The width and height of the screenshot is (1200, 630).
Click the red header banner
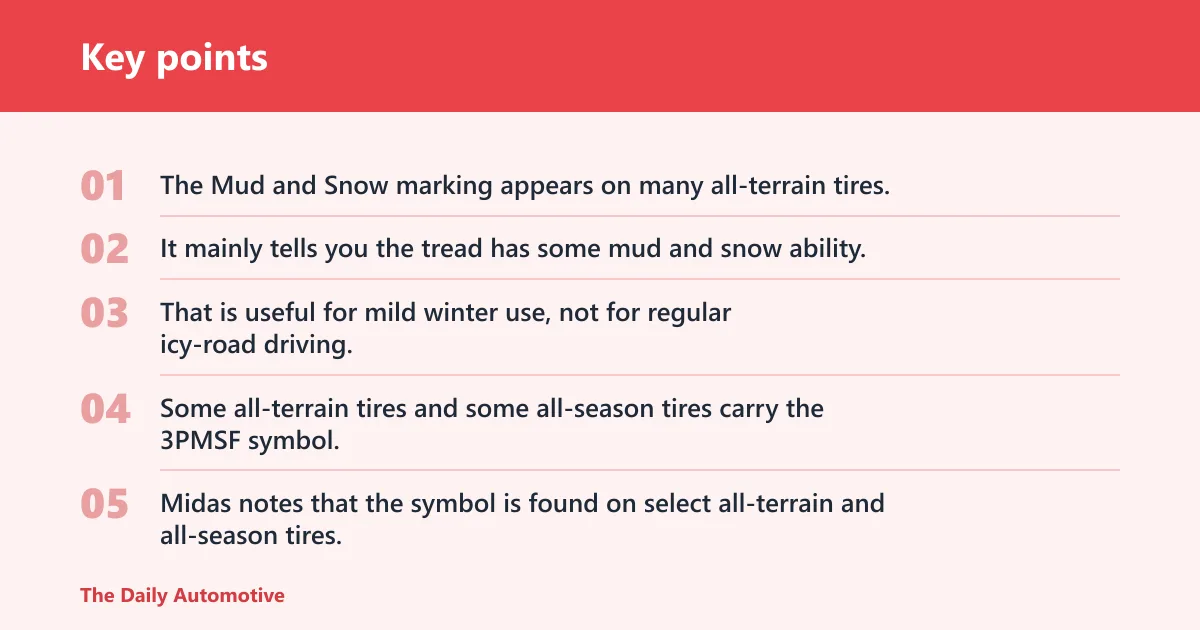[x=600, y=56]
